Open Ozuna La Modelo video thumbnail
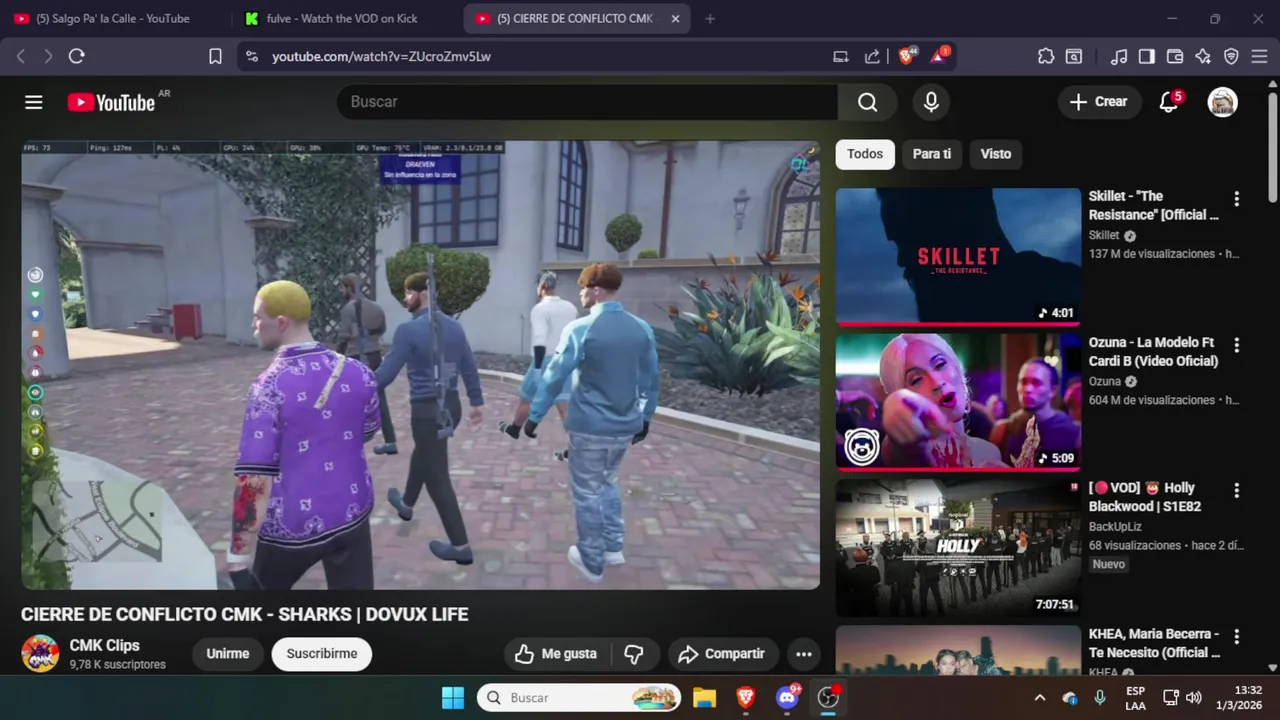 [958, 402]
